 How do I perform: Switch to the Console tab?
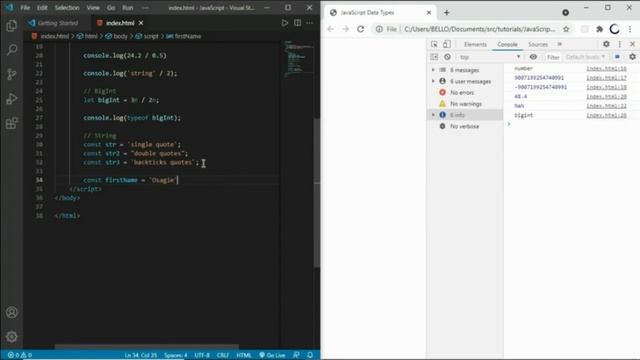[507, 44]
